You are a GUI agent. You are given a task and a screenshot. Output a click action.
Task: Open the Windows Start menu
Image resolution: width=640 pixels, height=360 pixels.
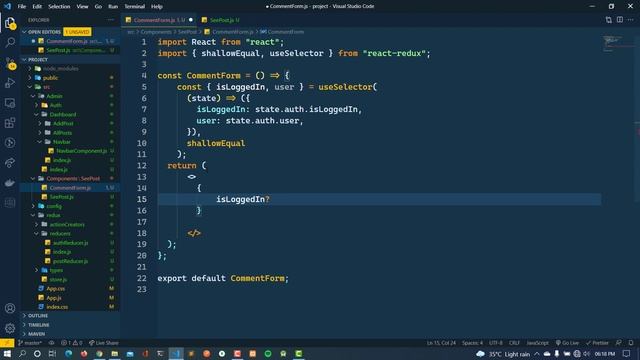7,353
